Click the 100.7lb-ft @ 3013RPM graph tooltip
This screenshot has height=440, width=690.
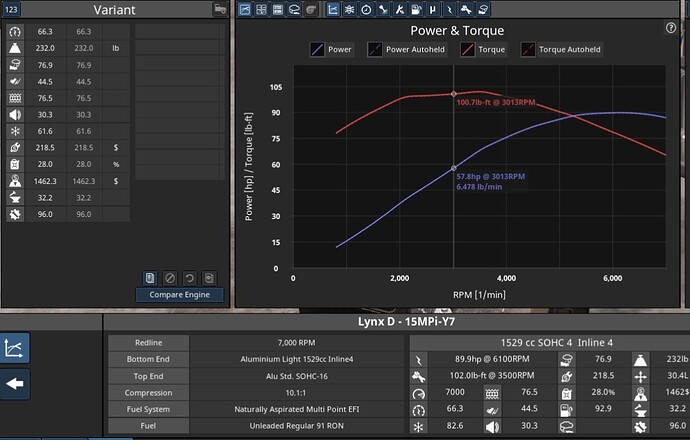coord(496,103)
